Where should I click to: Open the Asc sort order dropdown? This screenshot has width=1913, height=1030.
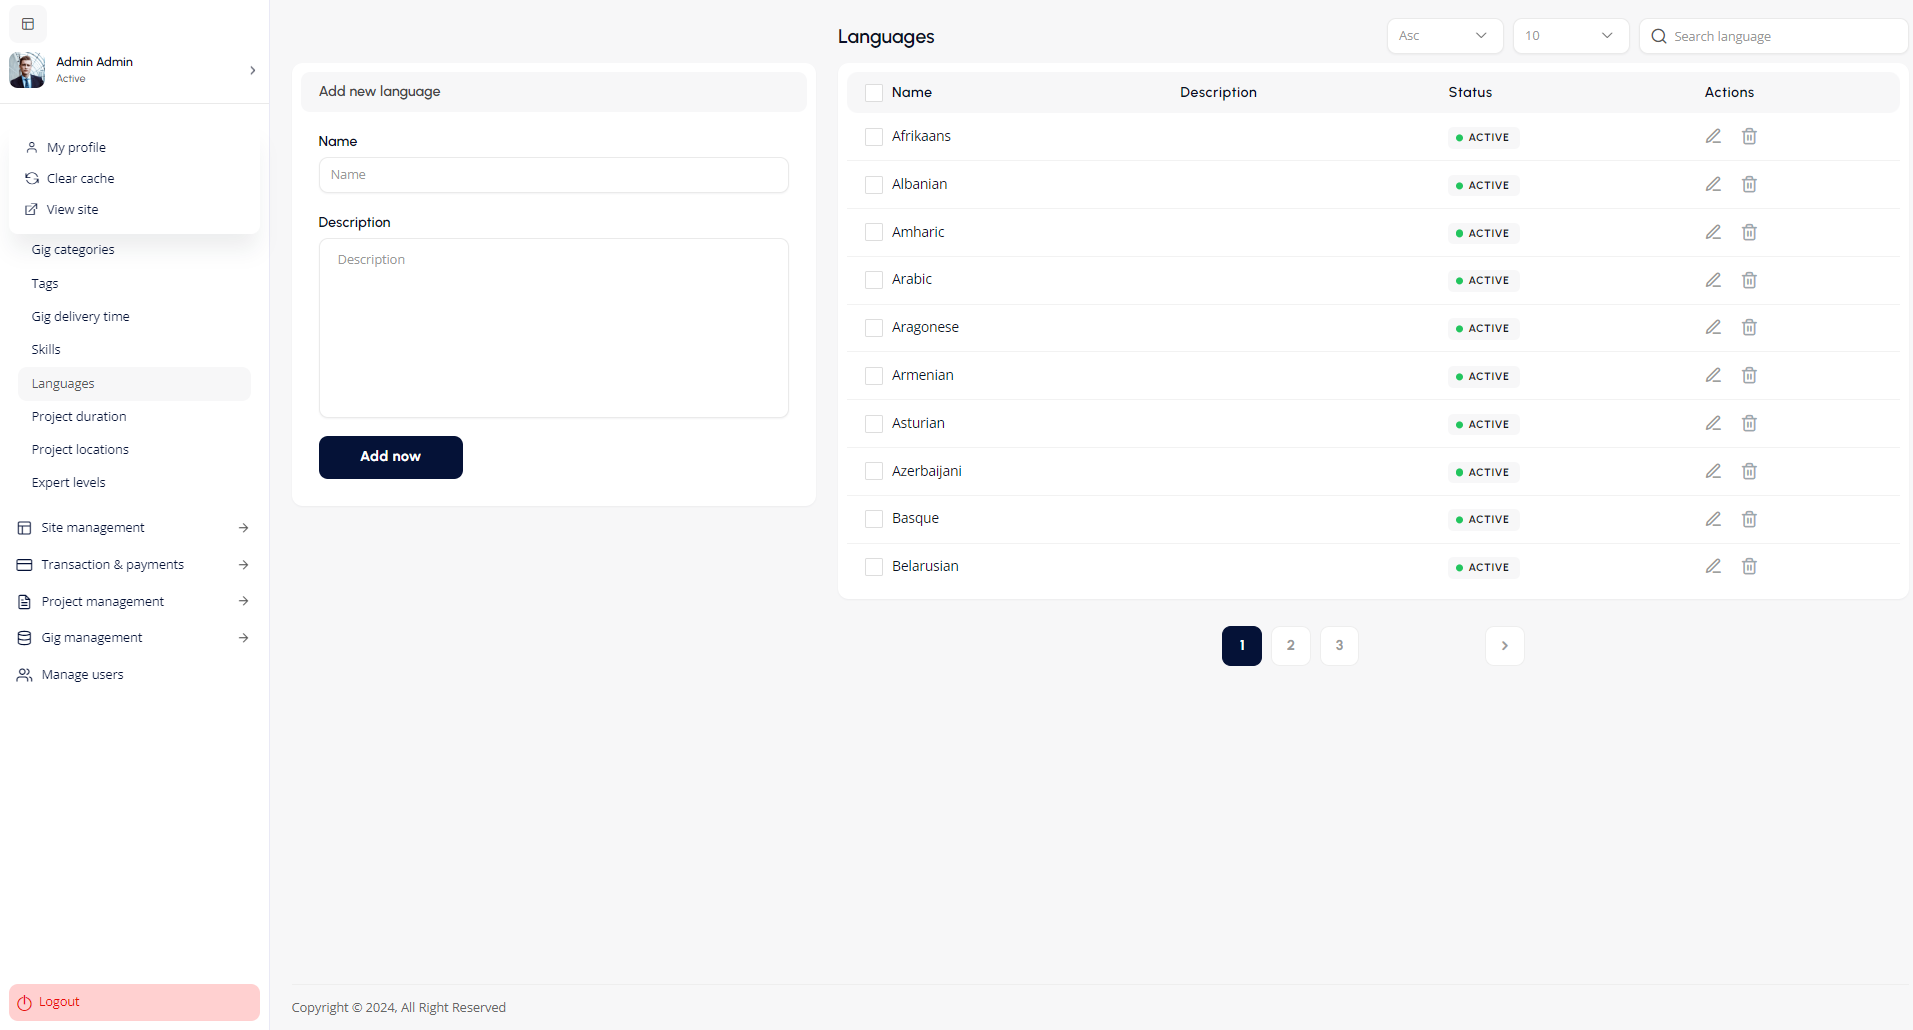[x=1444, y=36]
